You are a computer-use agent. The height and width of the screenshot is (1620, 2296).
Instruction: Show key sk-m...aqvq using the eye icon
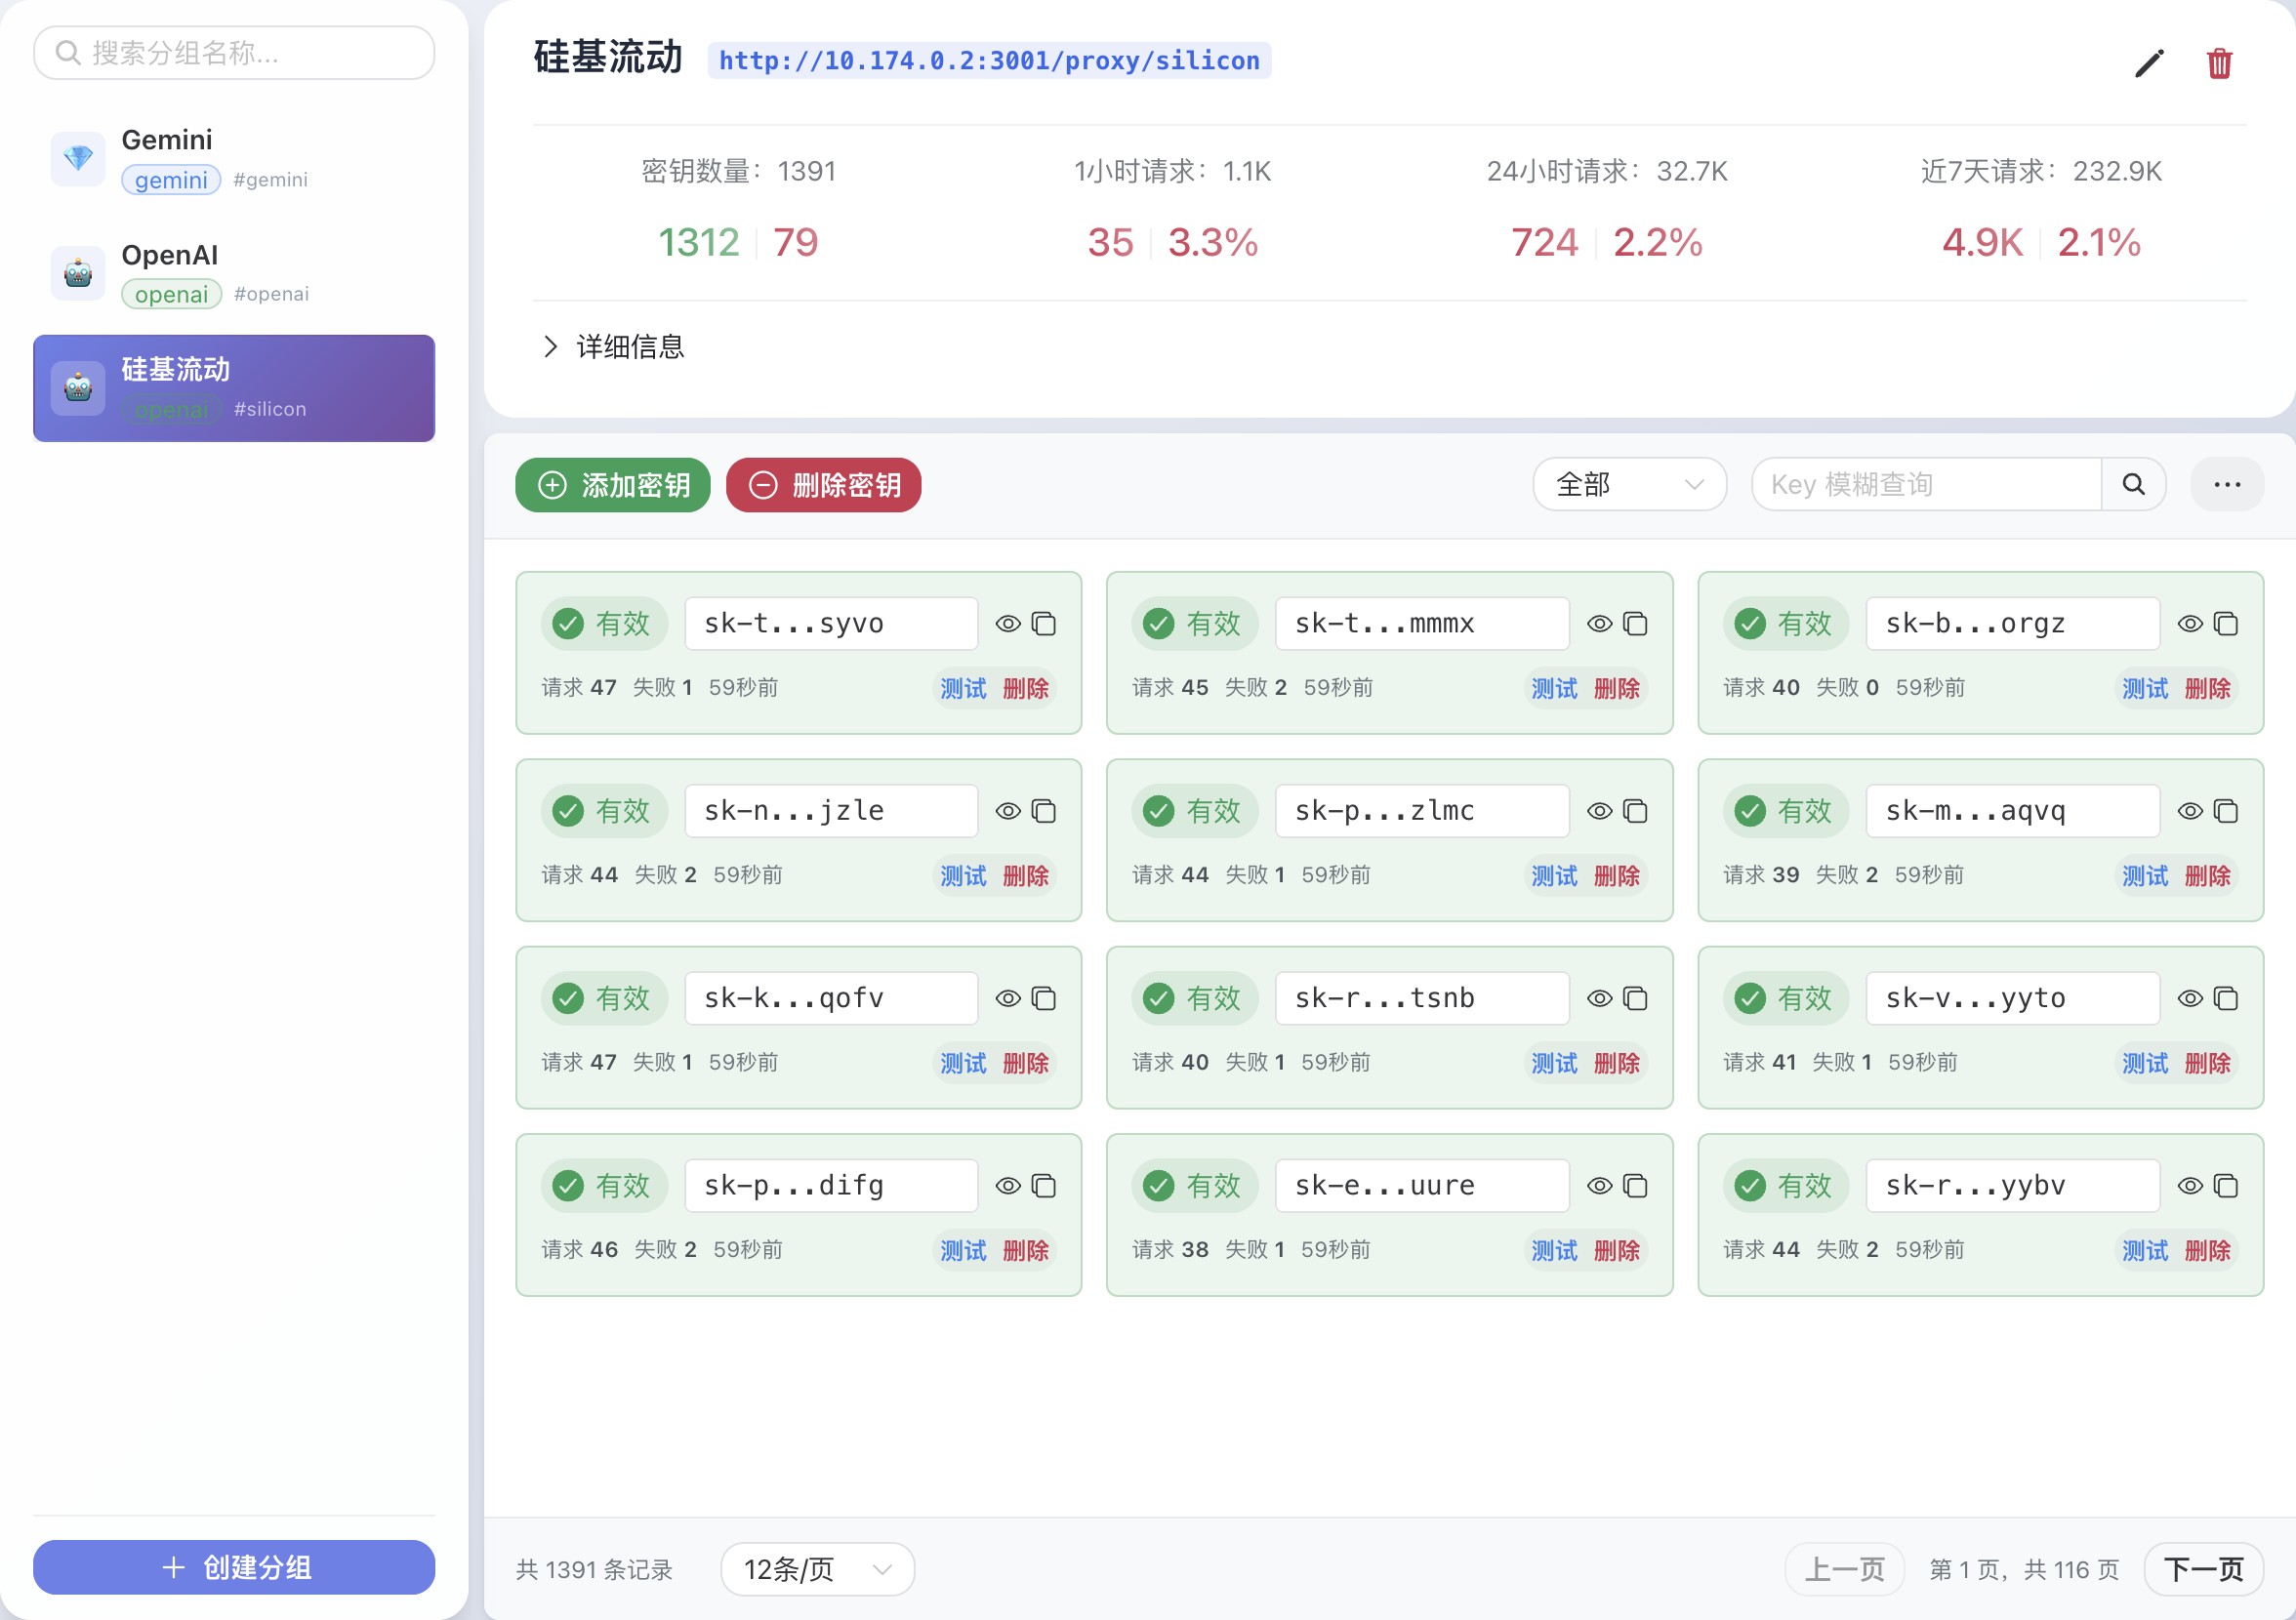tap(2189, 810)
